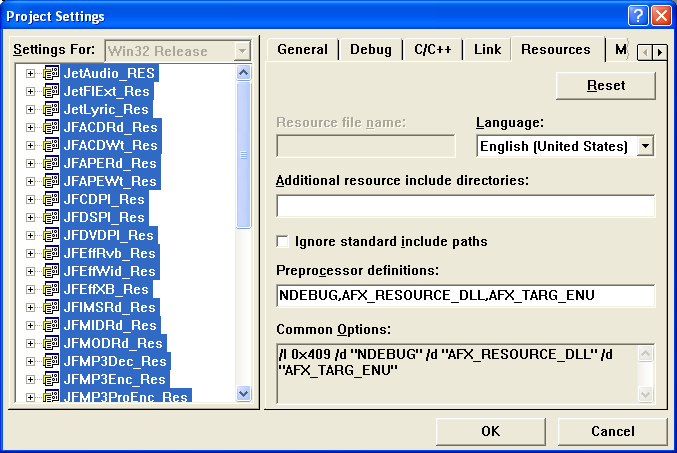The height and width of the screenshot is (453, 677).
Task: Click the JFIMSRd_Res project icon
Action: pos(51,307)
